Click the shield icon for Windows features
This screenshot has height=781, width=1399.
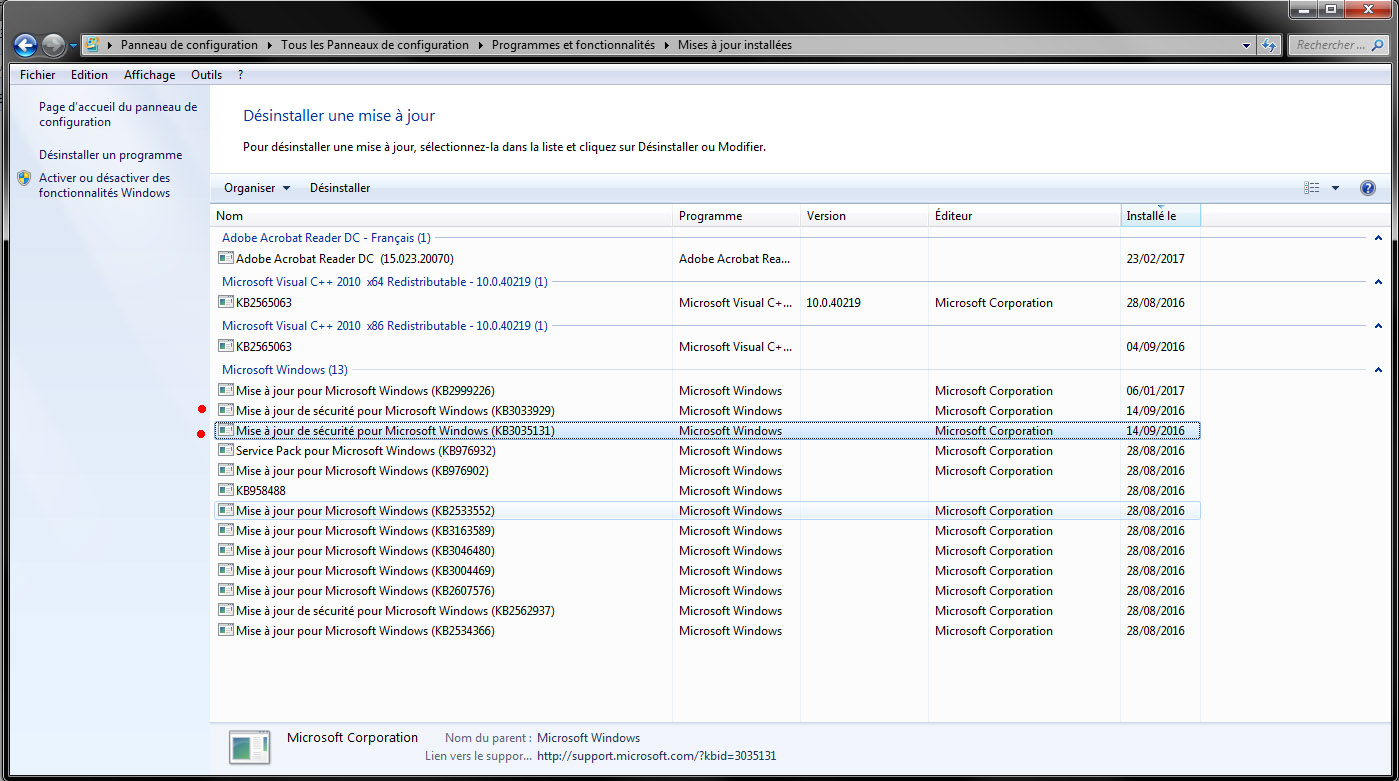pyautogui.click(x=24, y=179)
